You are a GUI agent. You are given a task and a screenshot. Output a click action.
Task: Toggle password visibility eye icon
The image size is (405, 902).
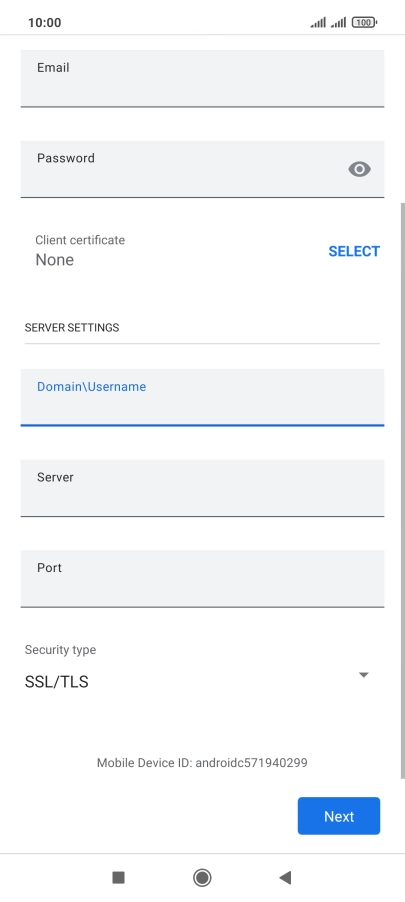click(x=360, y=169)
